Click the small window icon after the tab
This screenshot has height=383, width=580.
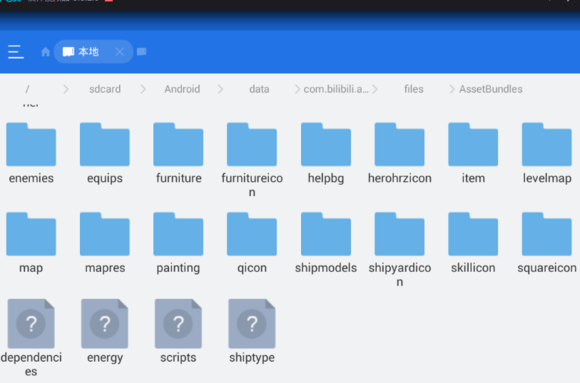click(142, 51)
